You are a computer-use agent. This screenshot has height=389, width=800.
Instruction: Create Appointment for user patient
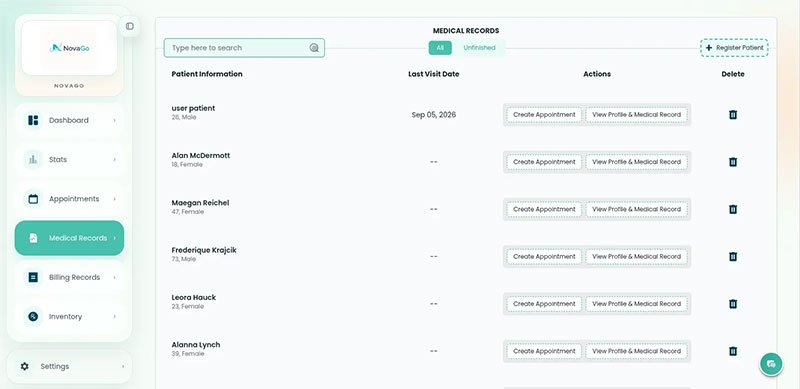coord(544,115)
